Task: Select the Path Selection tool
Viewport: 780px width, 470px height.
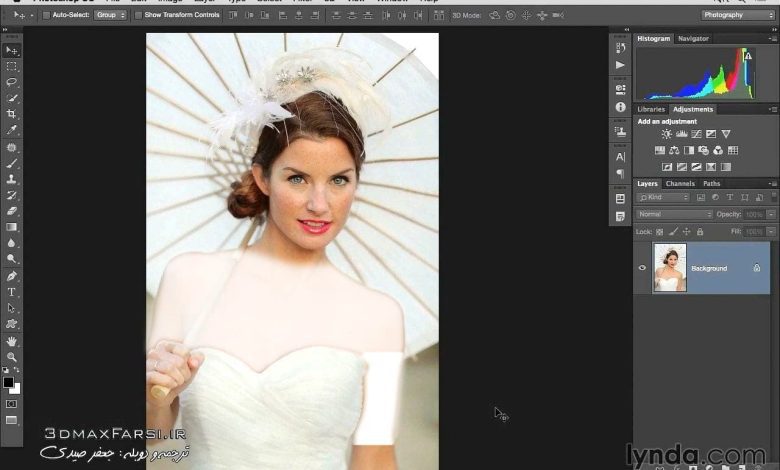Action: tap(11, 308)
